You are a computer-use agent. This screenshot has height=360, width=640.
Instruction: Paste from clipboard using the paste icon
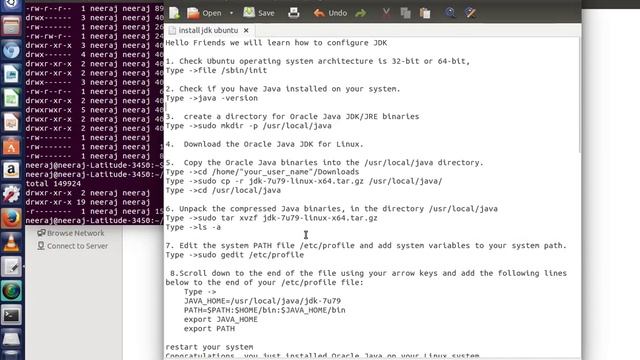425,13
